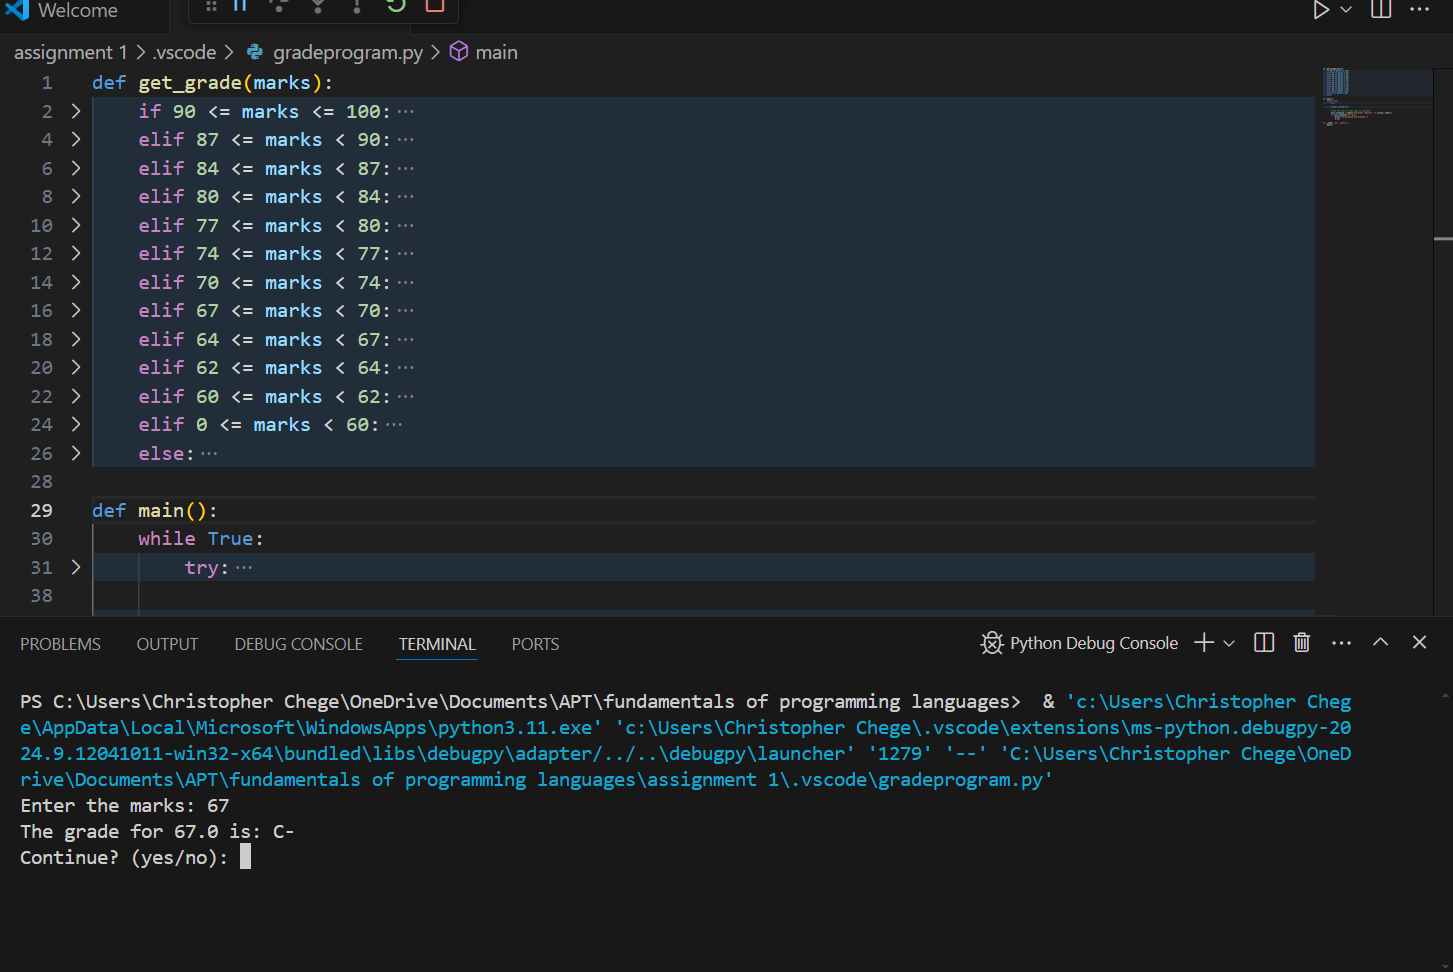Screen dimensions: 1453x972
Task: Split the terminal pane
Action: click(1264, 643)
